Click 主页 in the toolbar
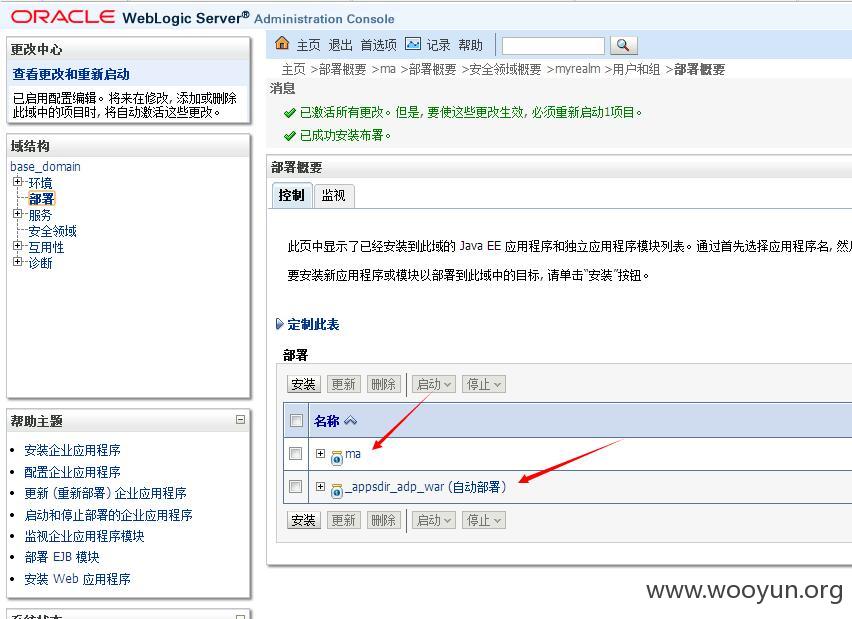The width and height of the screenshot is (852, 619). (x=309, y=45)
